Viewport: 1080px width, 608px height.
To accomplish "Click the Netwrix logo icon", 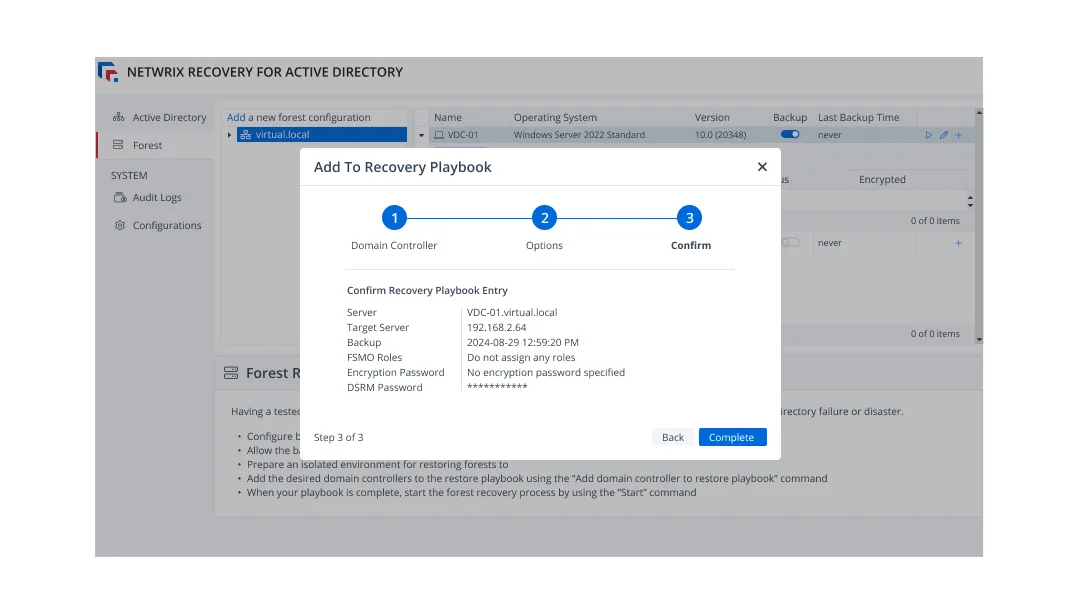I will [x=108, y=72].
